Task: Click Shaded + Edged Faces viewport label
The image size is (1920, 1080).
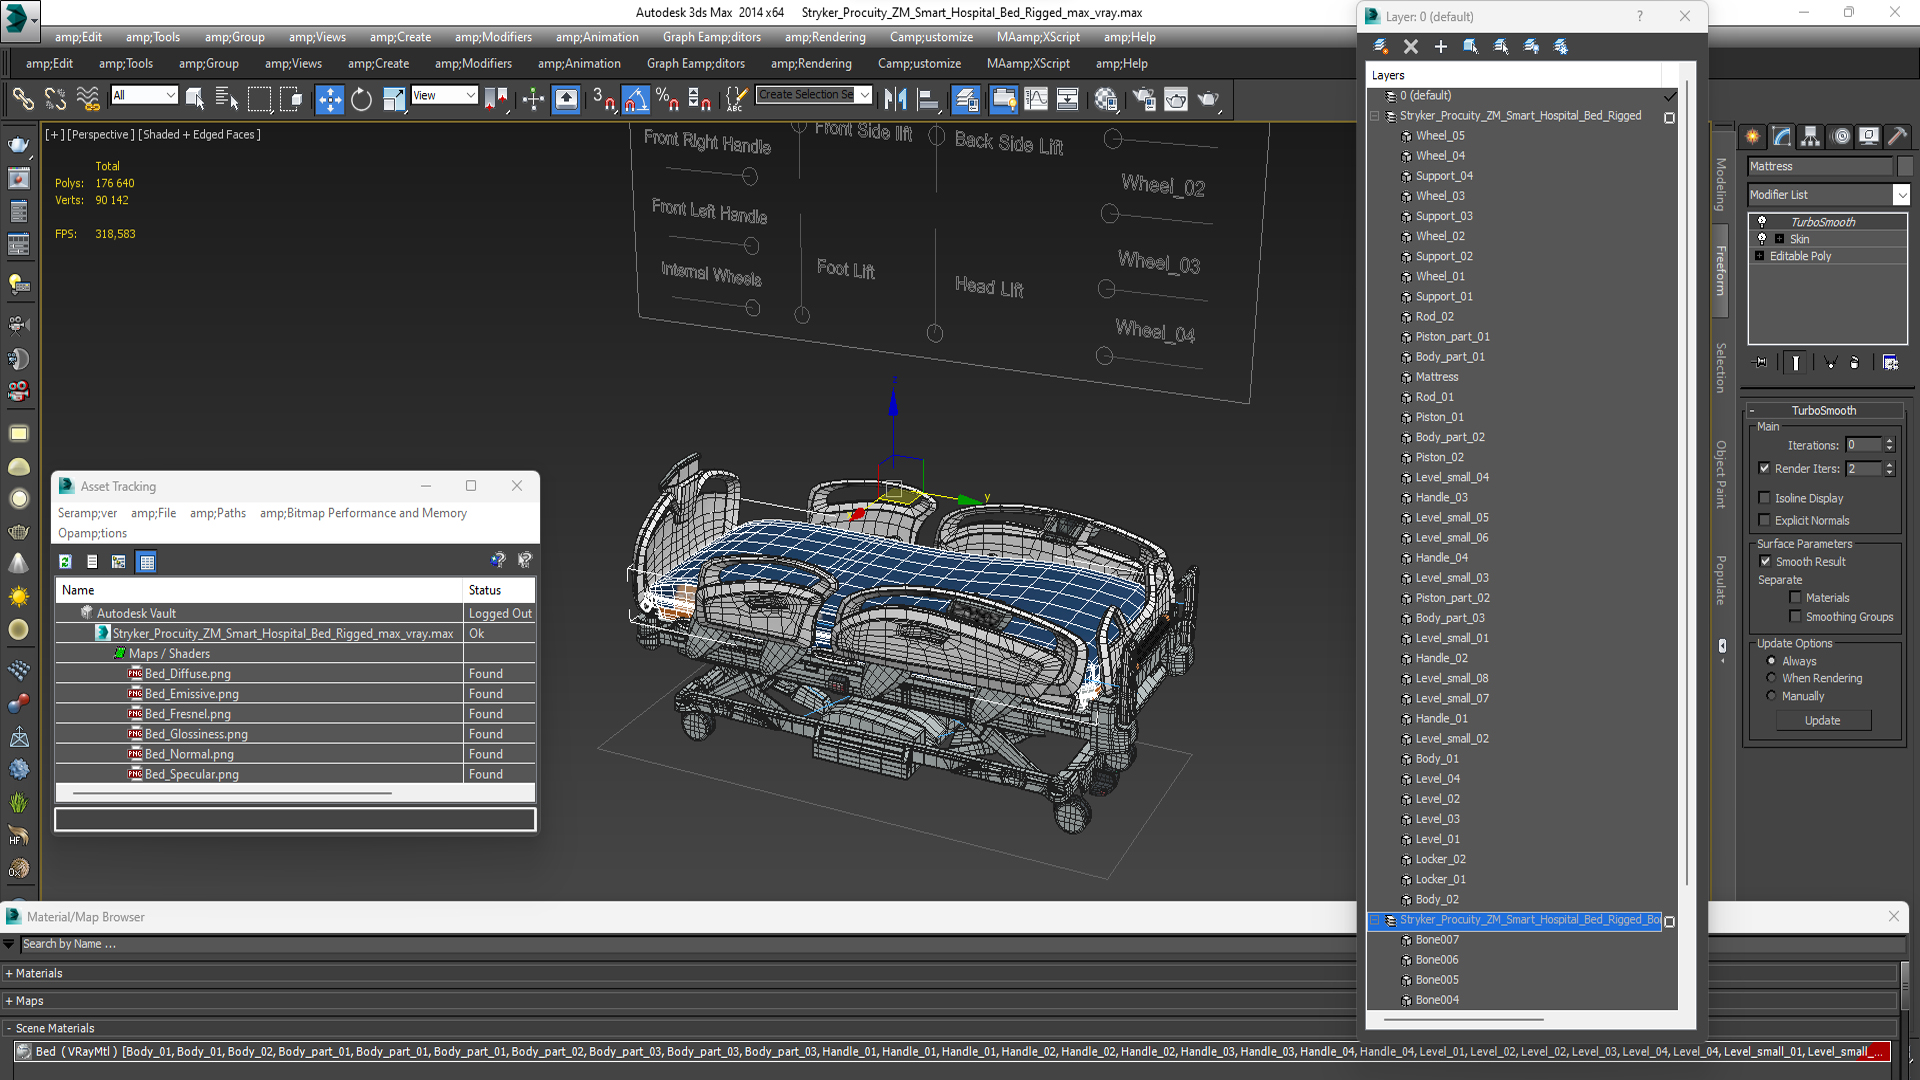Action: (199, 134)
